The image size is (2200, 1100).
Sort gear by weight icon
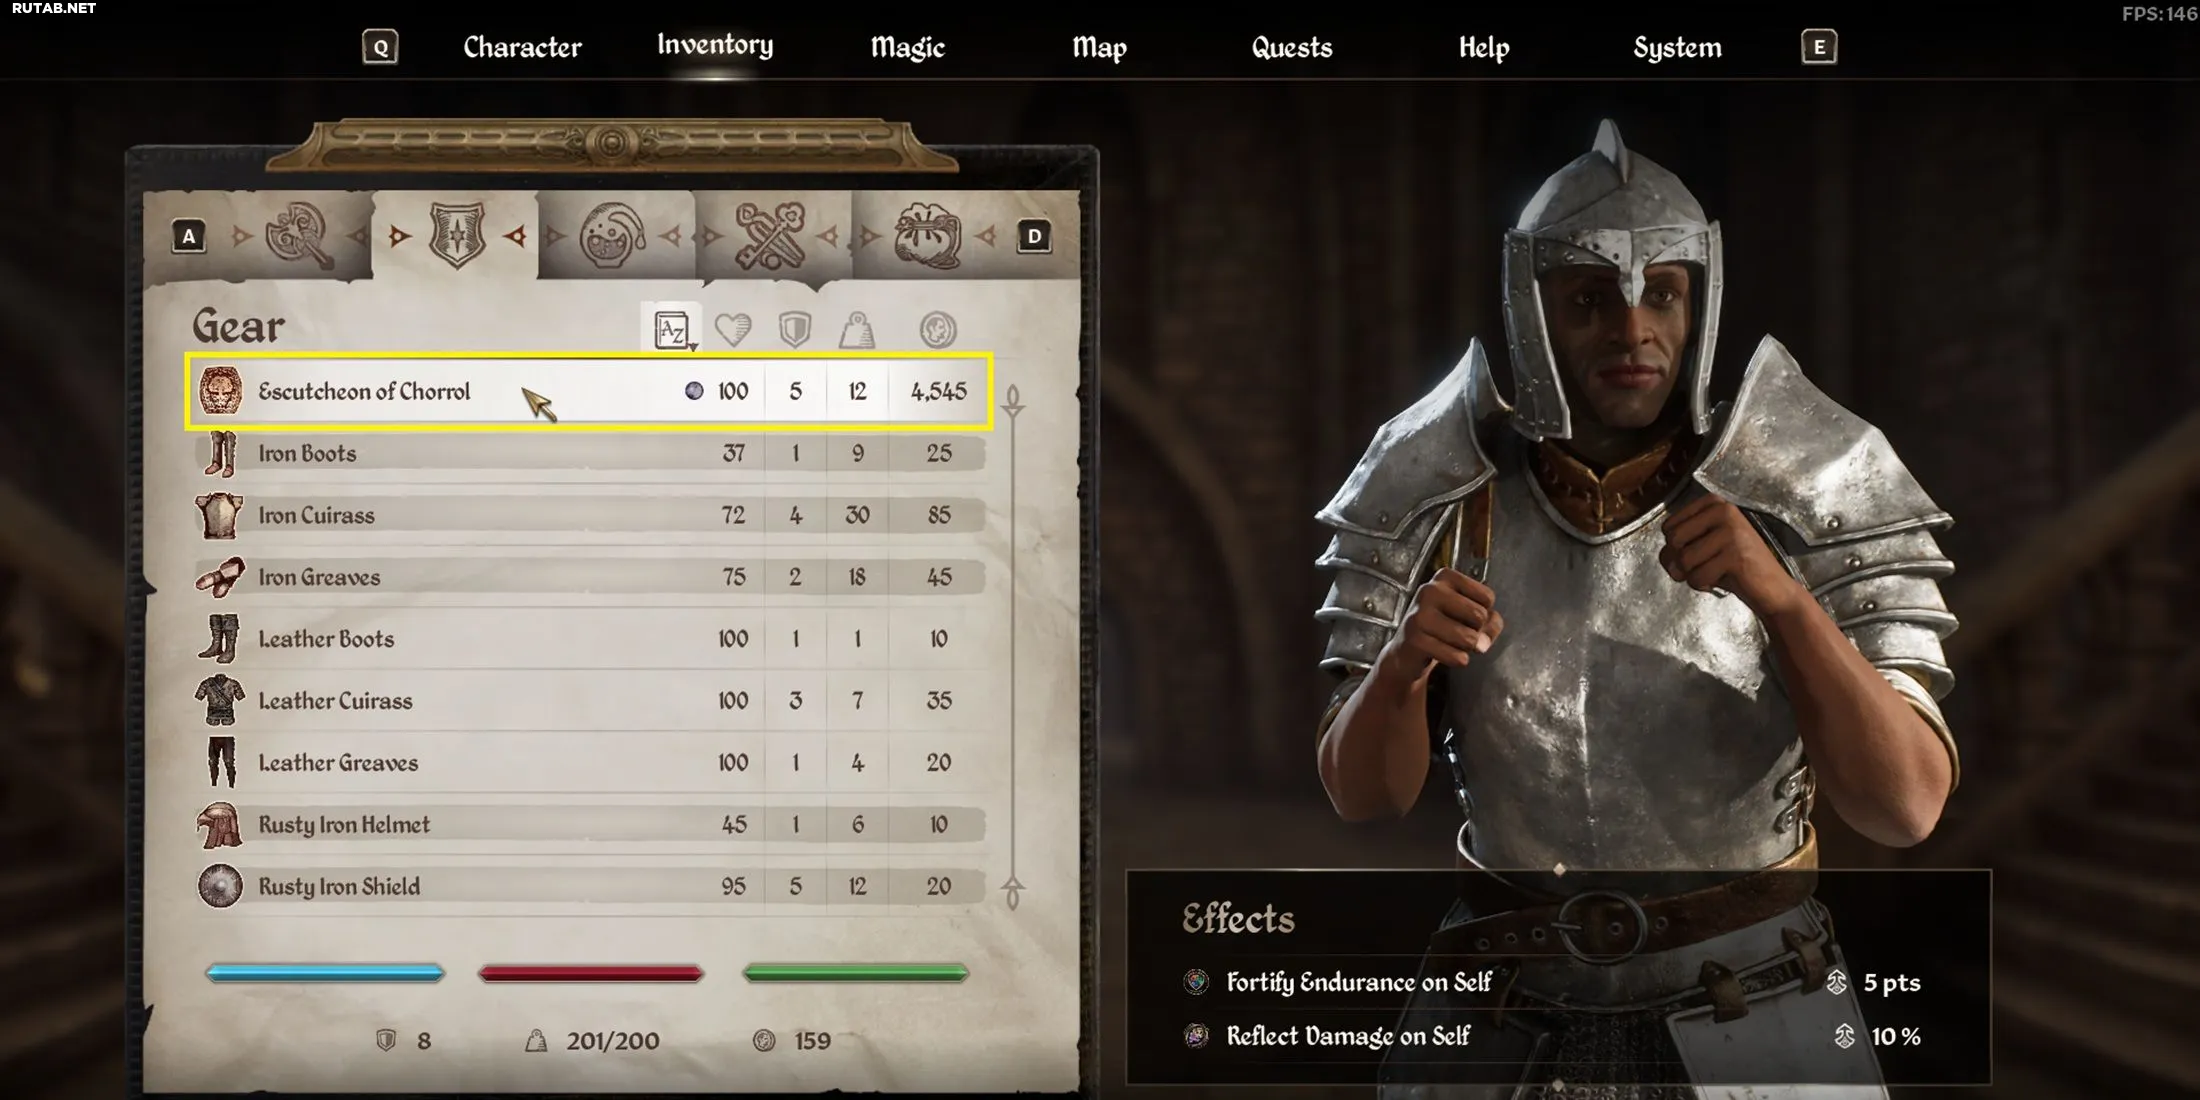(x=857, y=329)
